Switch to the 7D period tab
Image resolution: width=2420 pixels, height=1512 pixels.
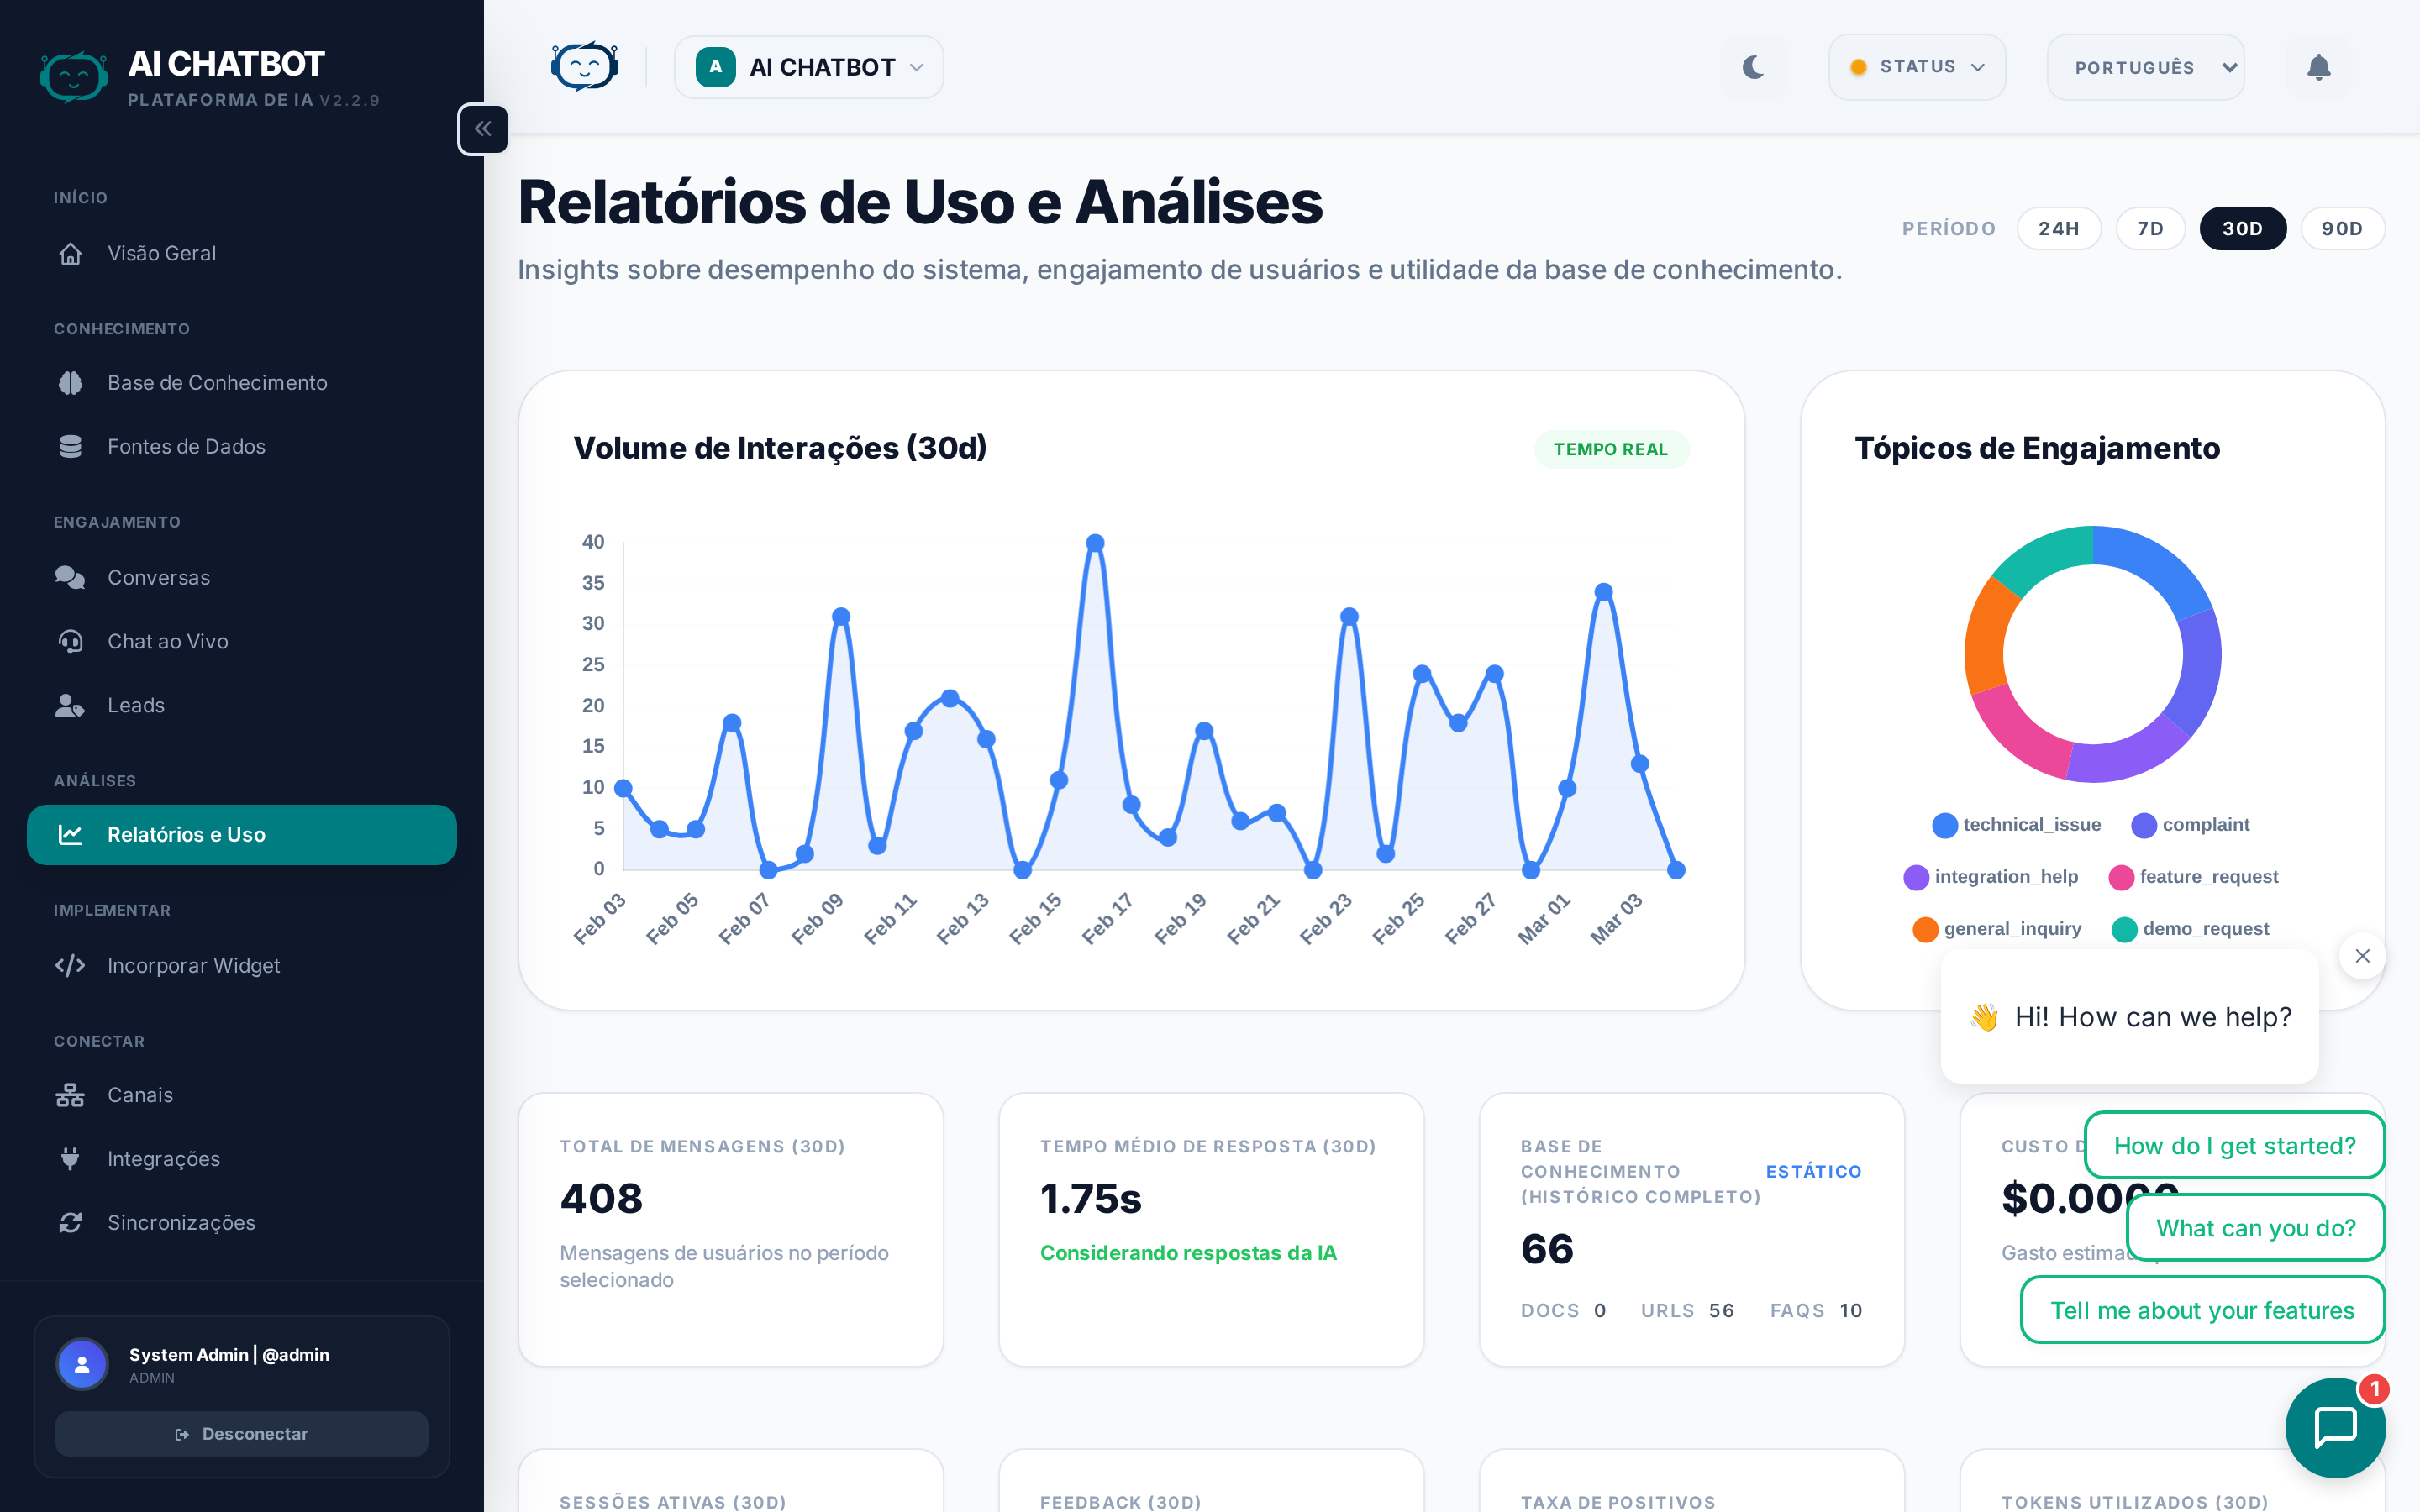(x=2151, y=228)
